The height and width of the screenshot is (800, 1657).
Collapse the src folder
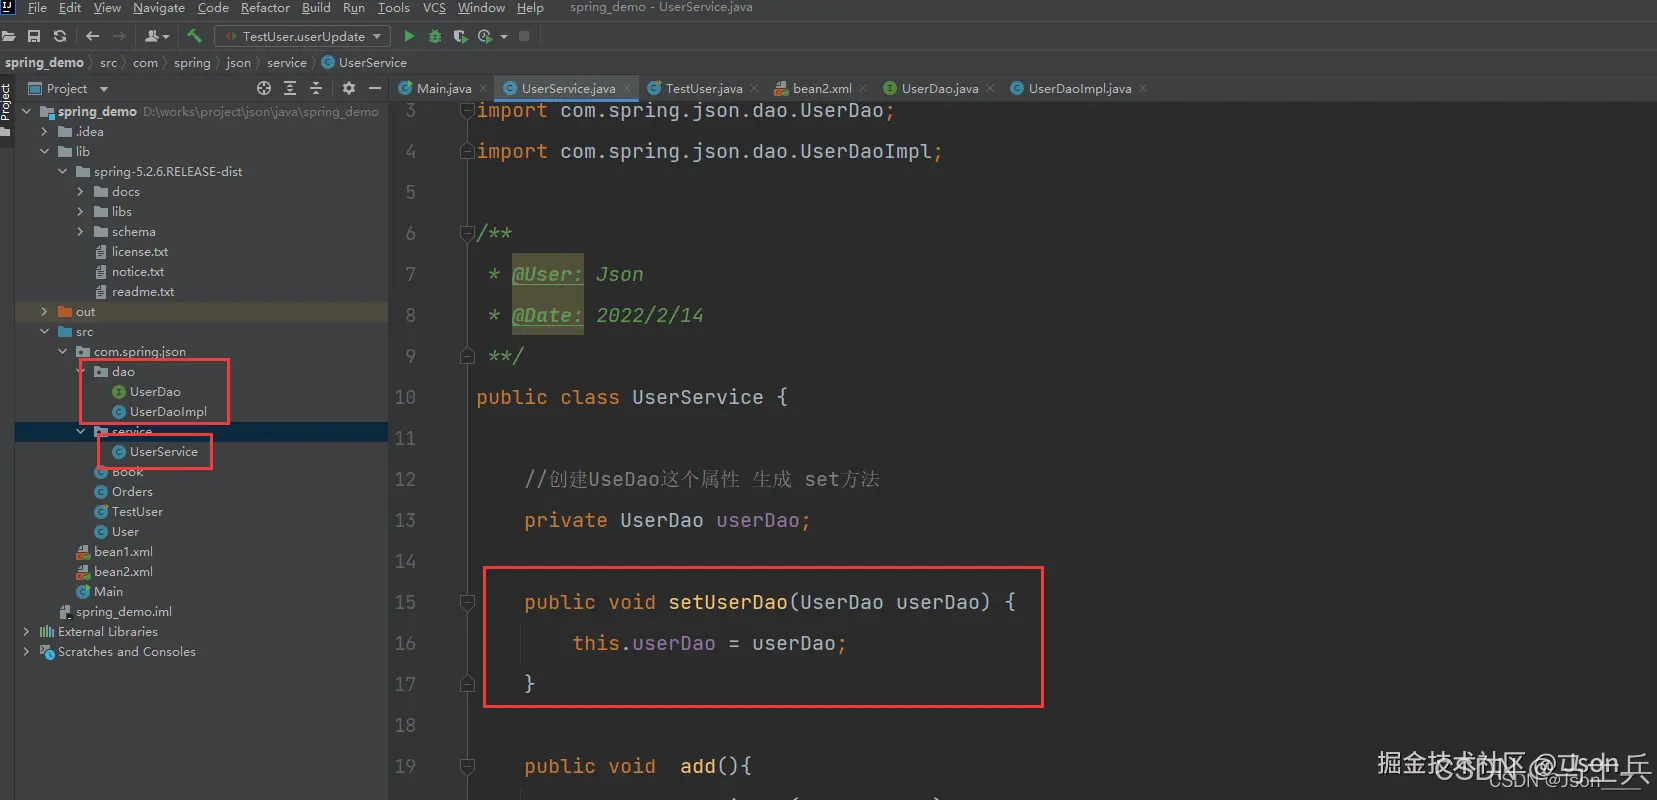click(x=44, y=331)
